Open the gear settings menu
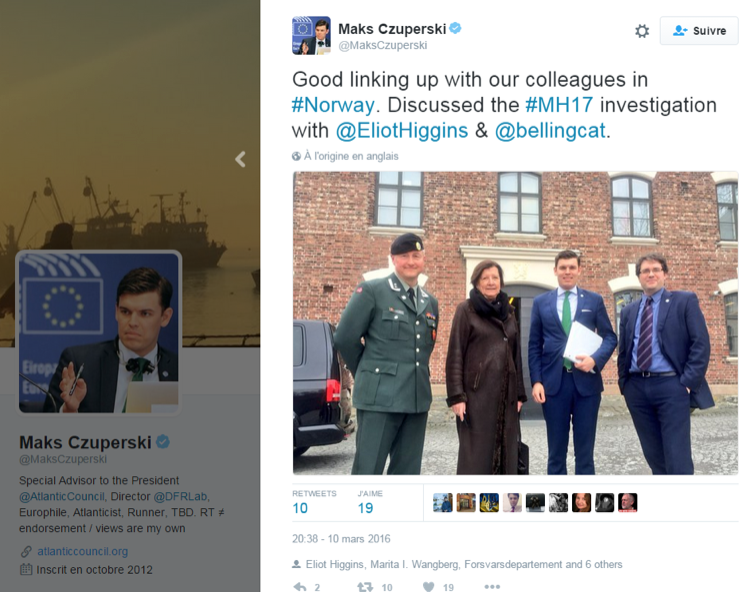The width and height of the screenshot is (742, 592). (642, 31)
